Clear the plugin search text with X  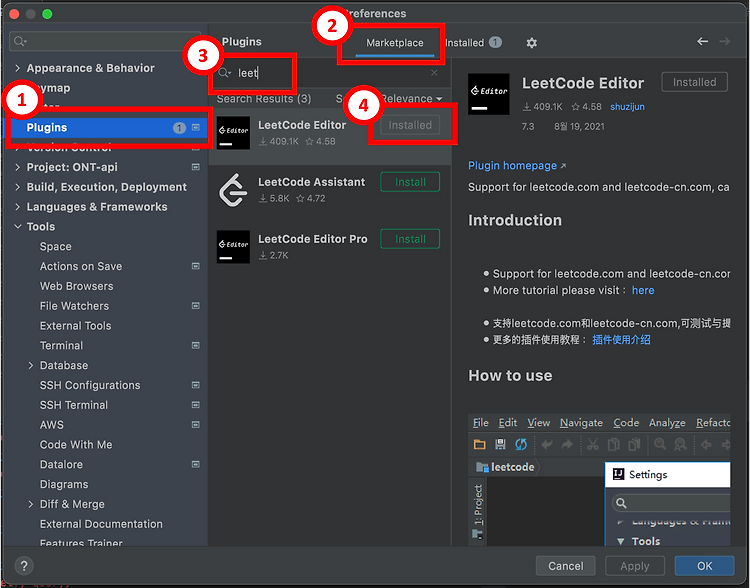pos(434,73)
